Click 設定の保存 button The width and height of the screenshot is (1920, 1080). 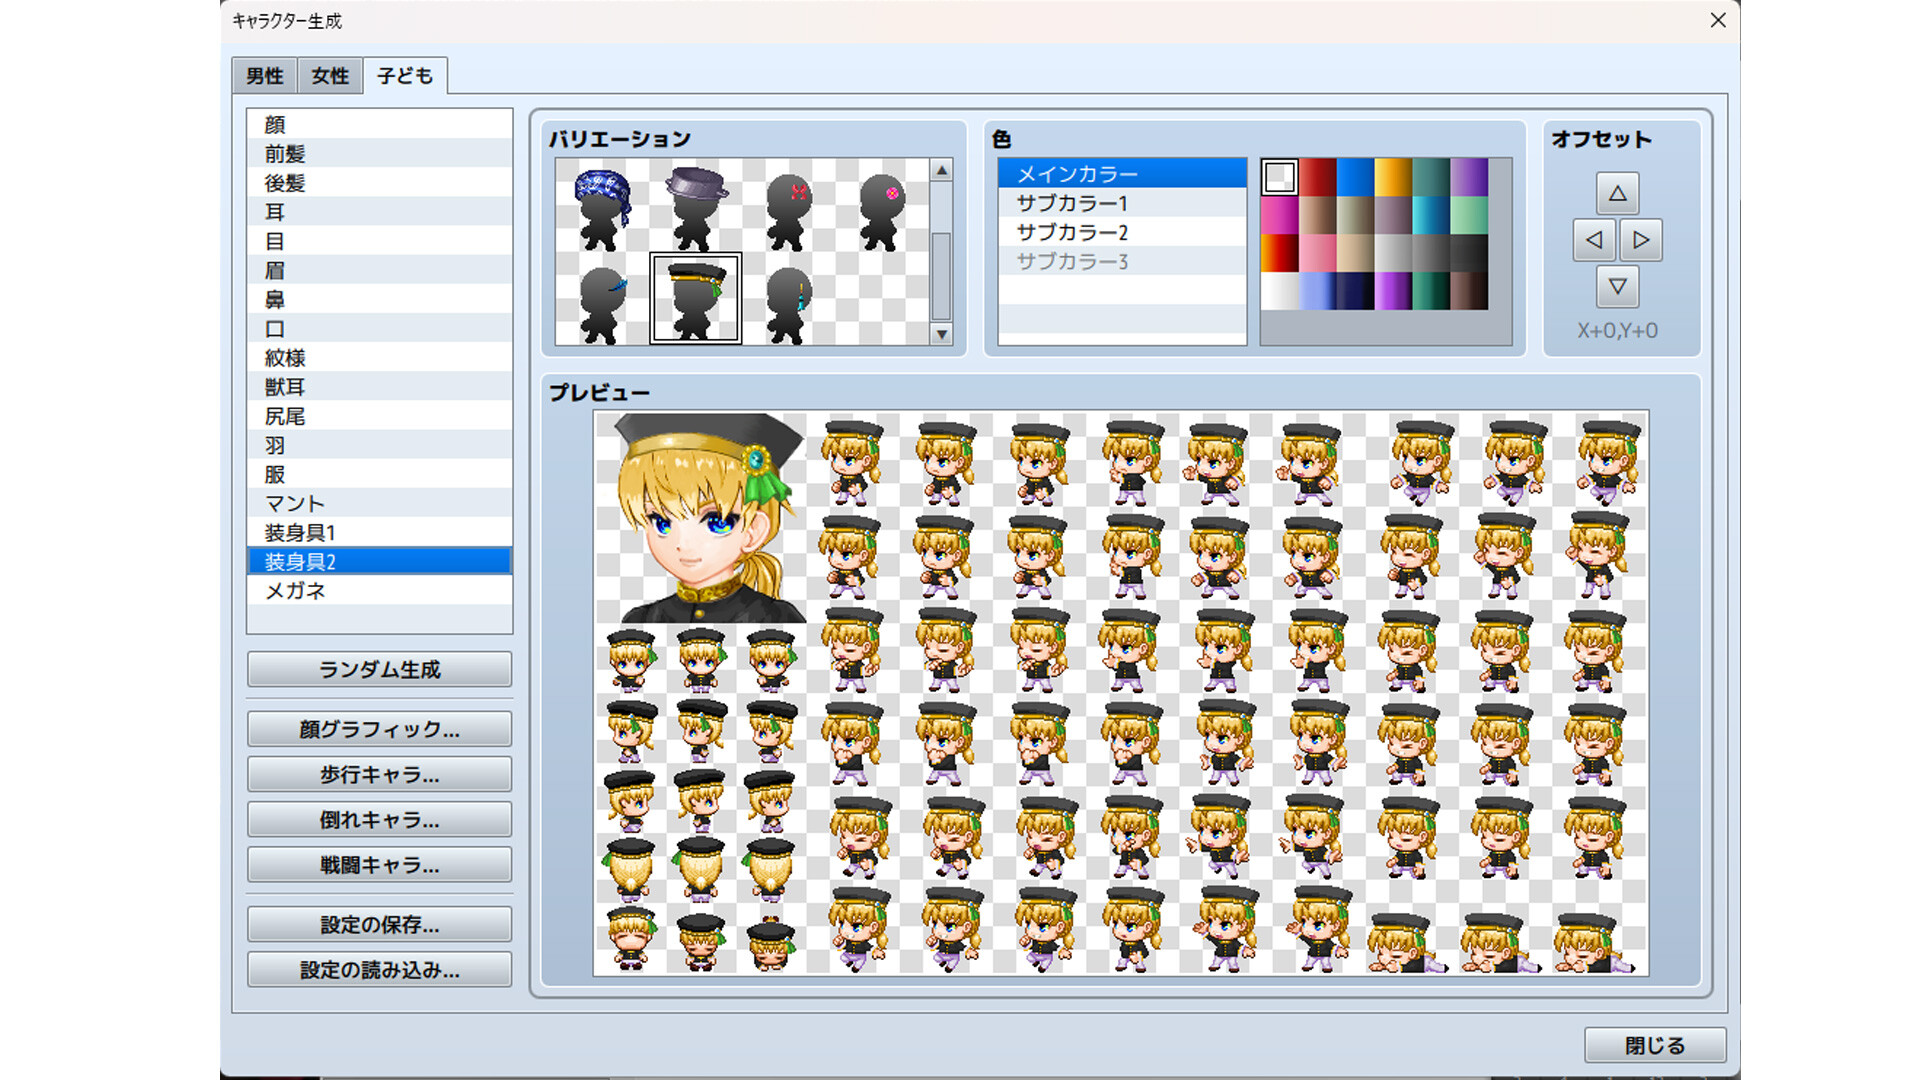point(379,924)
